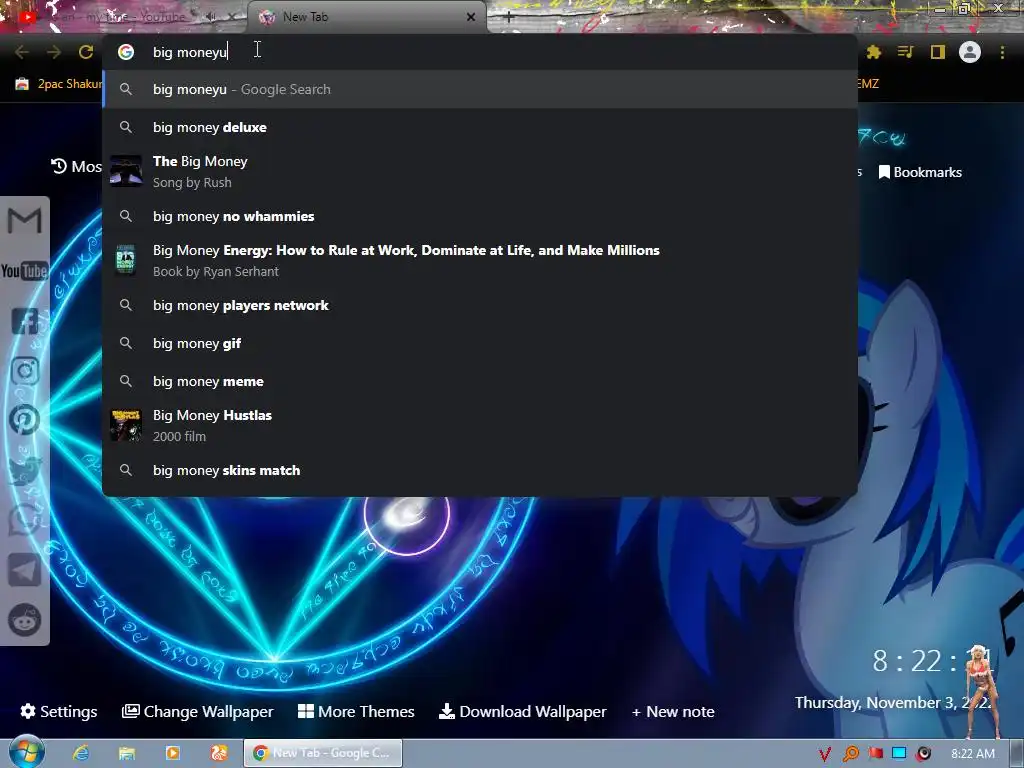This screenshot has width=1024, height=768.
Task: Toggle the side panel icon
Action: pyautogui.click(x=938, y=52)
